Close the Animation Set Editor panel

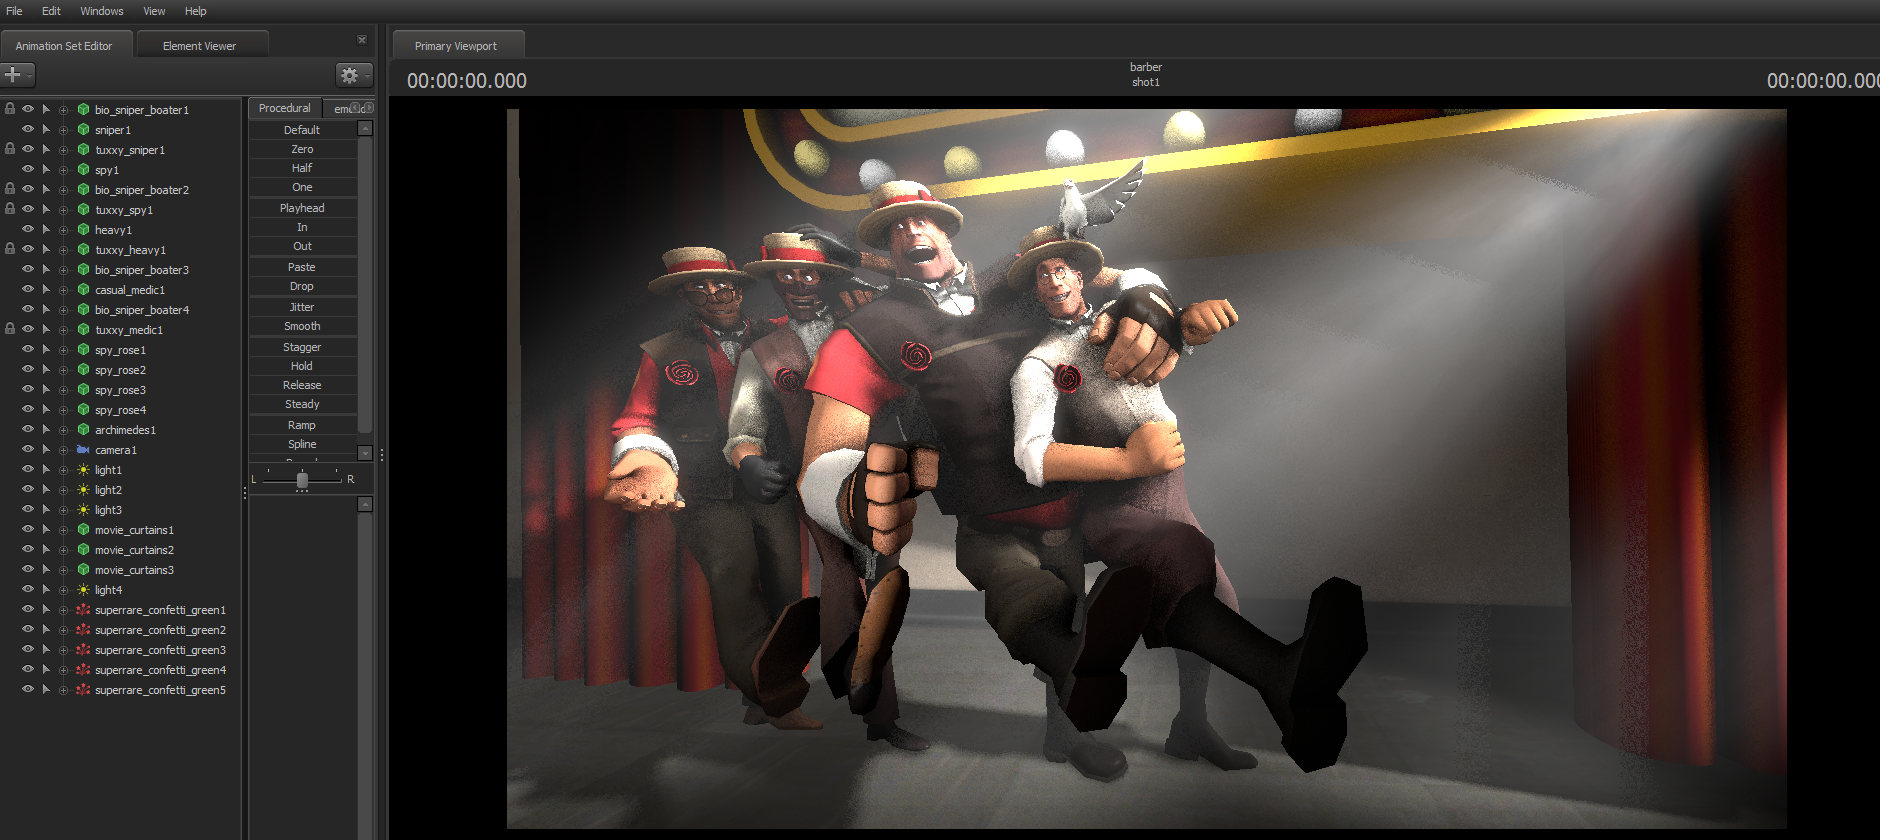click(362, 40)
